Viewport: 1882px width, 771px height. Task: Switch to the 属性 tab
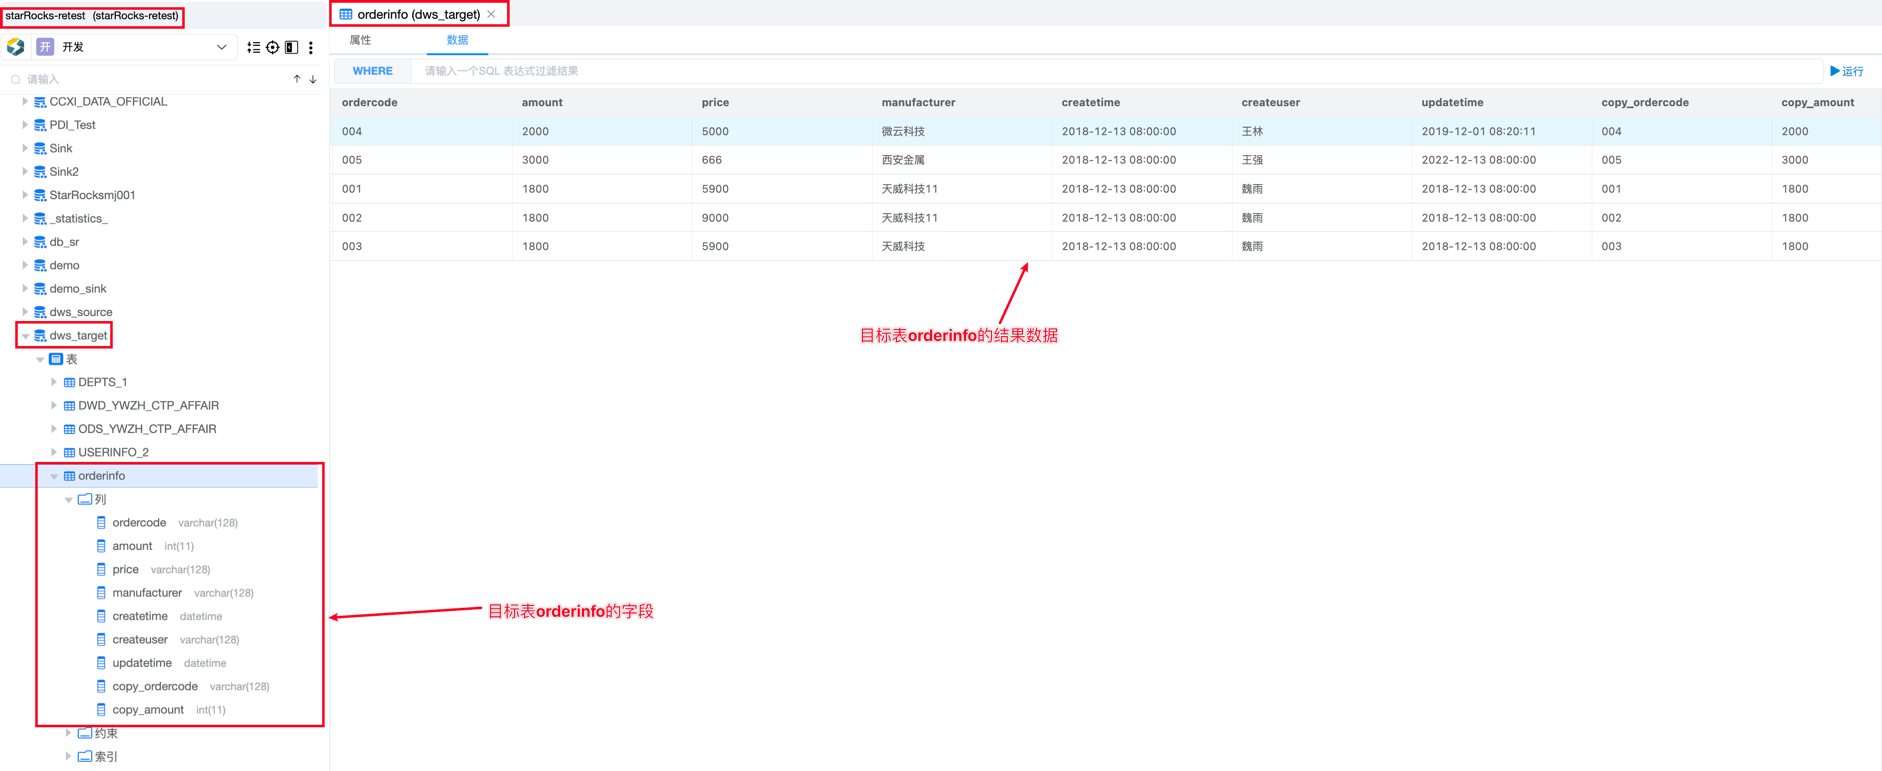360,40
